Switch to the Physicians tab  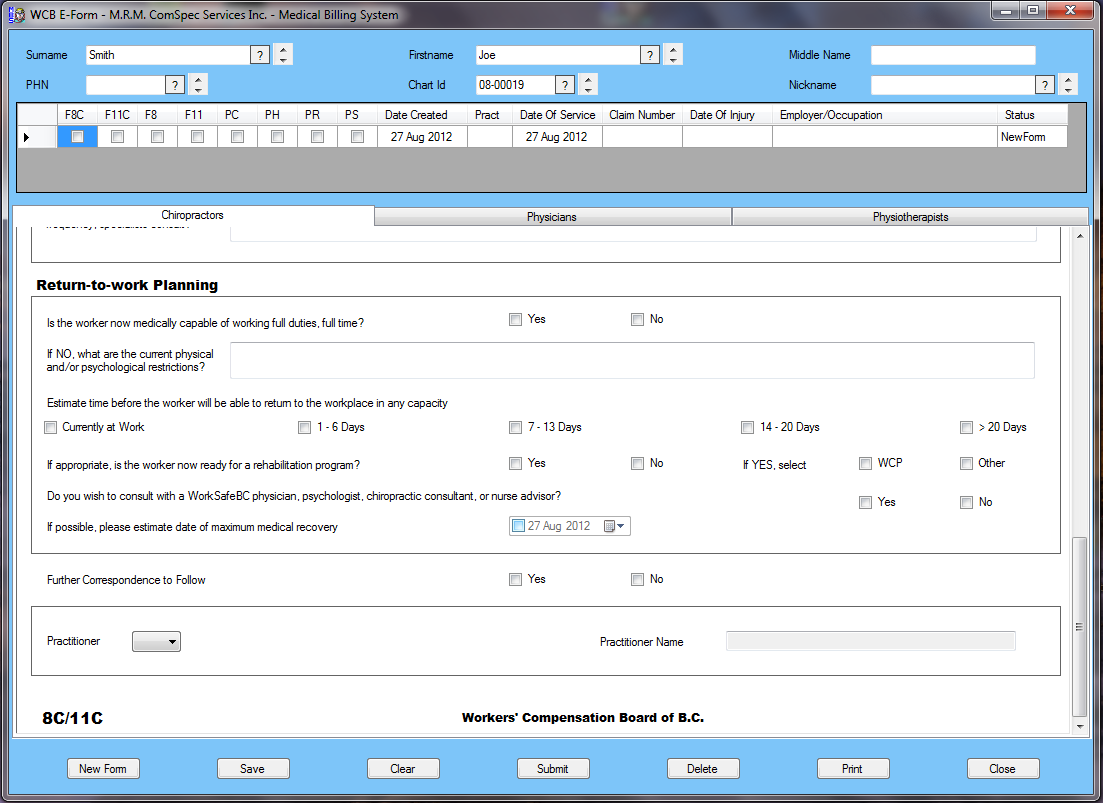[x=552, y=217]
